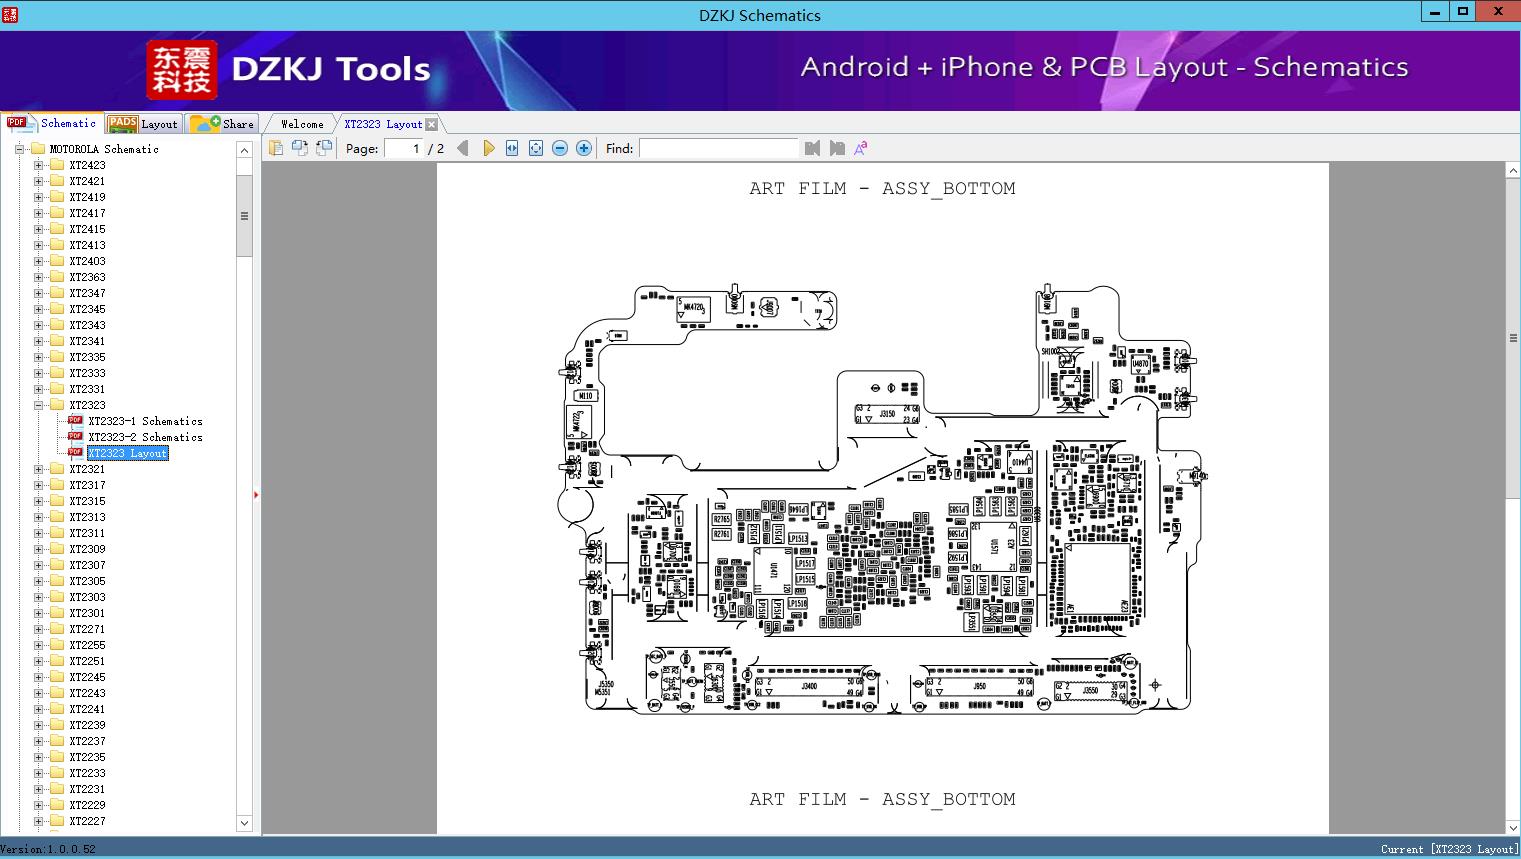1521x859 pixels.
Task: Click tree panel scroll down arrow
Action: click(x=244, y=824)
